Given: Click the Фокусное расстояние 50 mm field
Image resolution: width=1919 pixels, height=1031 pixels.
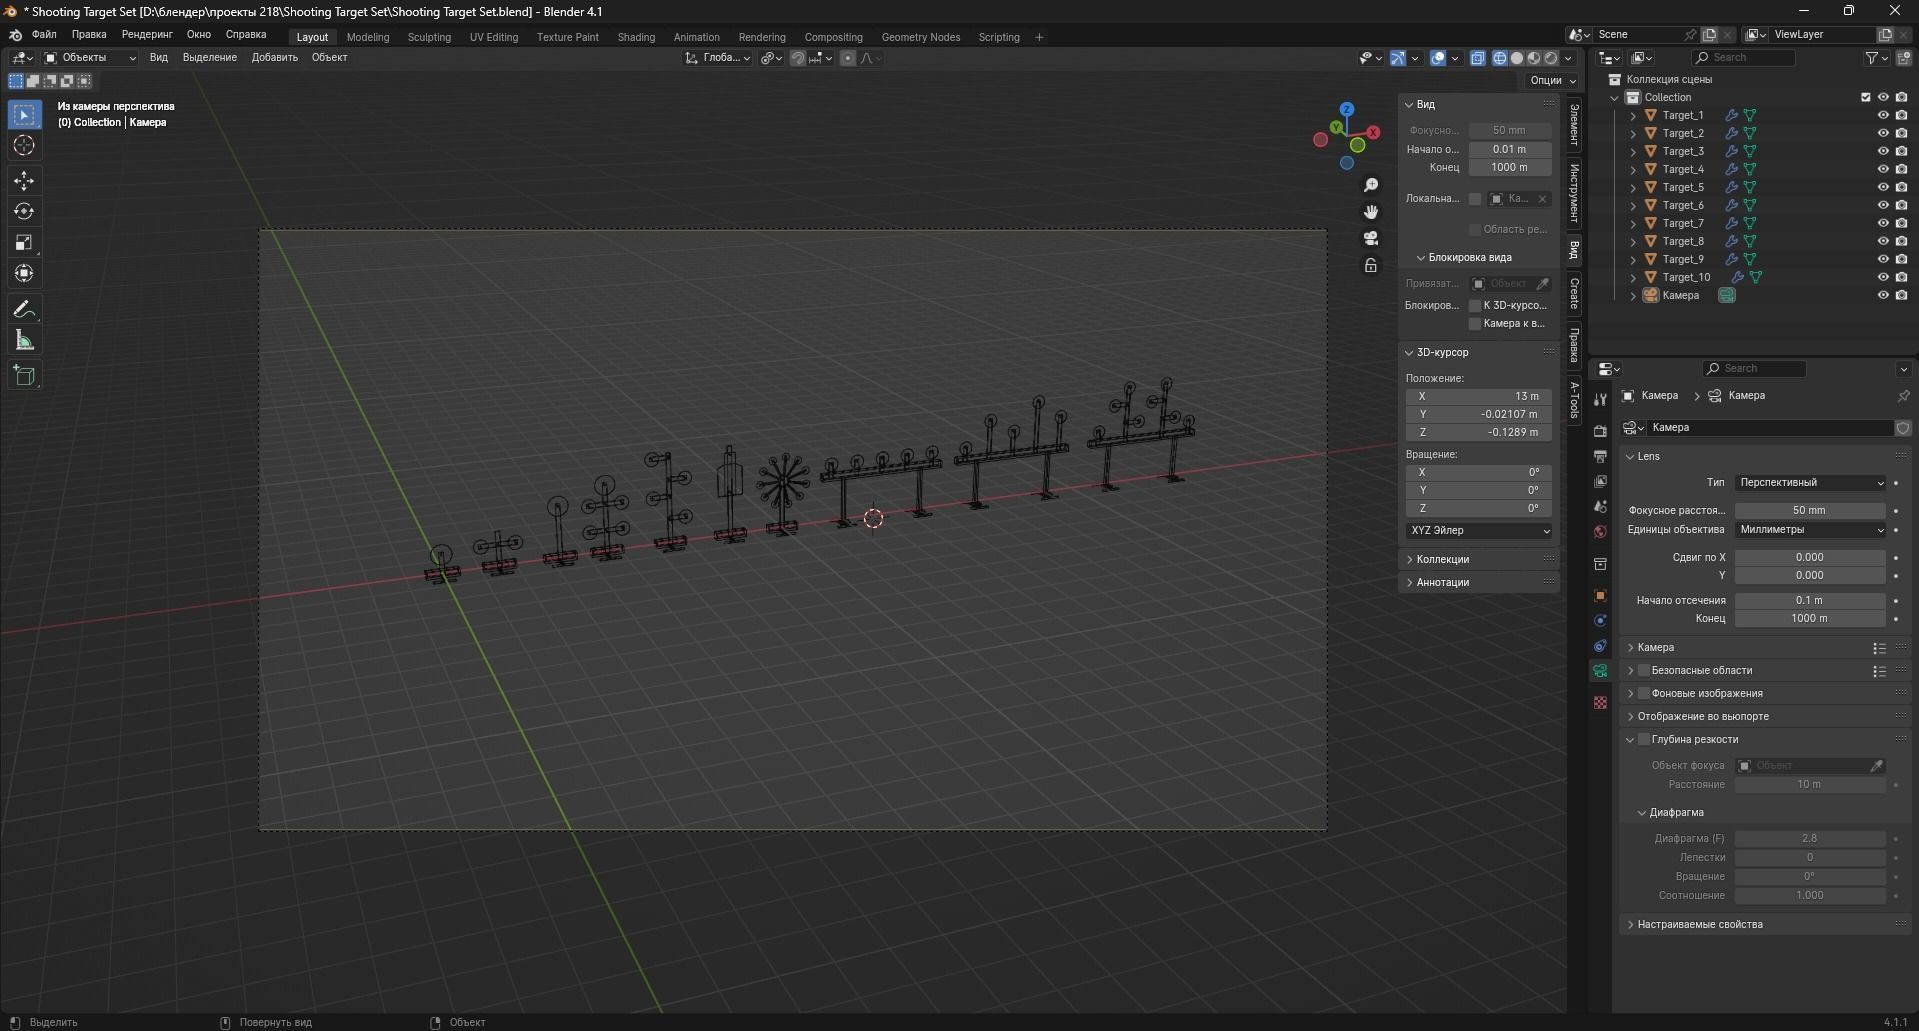Looking at the screenshot, I should point(1810,511).
